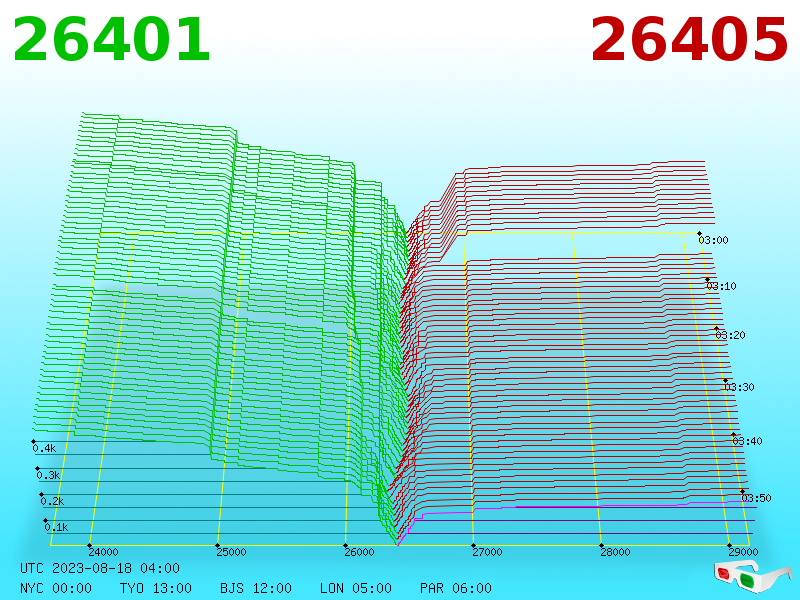Click the 03:50 time axis label
The width and height of the screenshot is (800, 600).
click(x=757, y=498)
